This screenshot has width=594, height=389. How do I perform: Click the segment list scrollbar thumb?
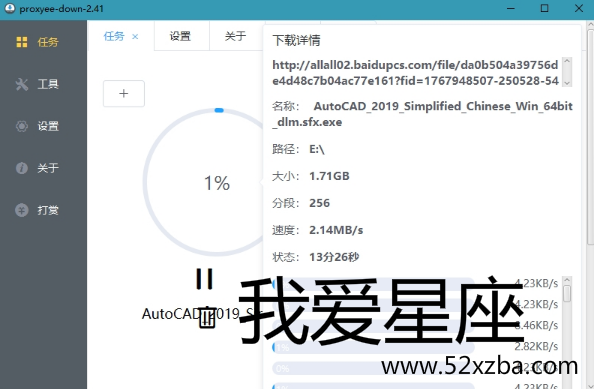[x=567, y=294]
